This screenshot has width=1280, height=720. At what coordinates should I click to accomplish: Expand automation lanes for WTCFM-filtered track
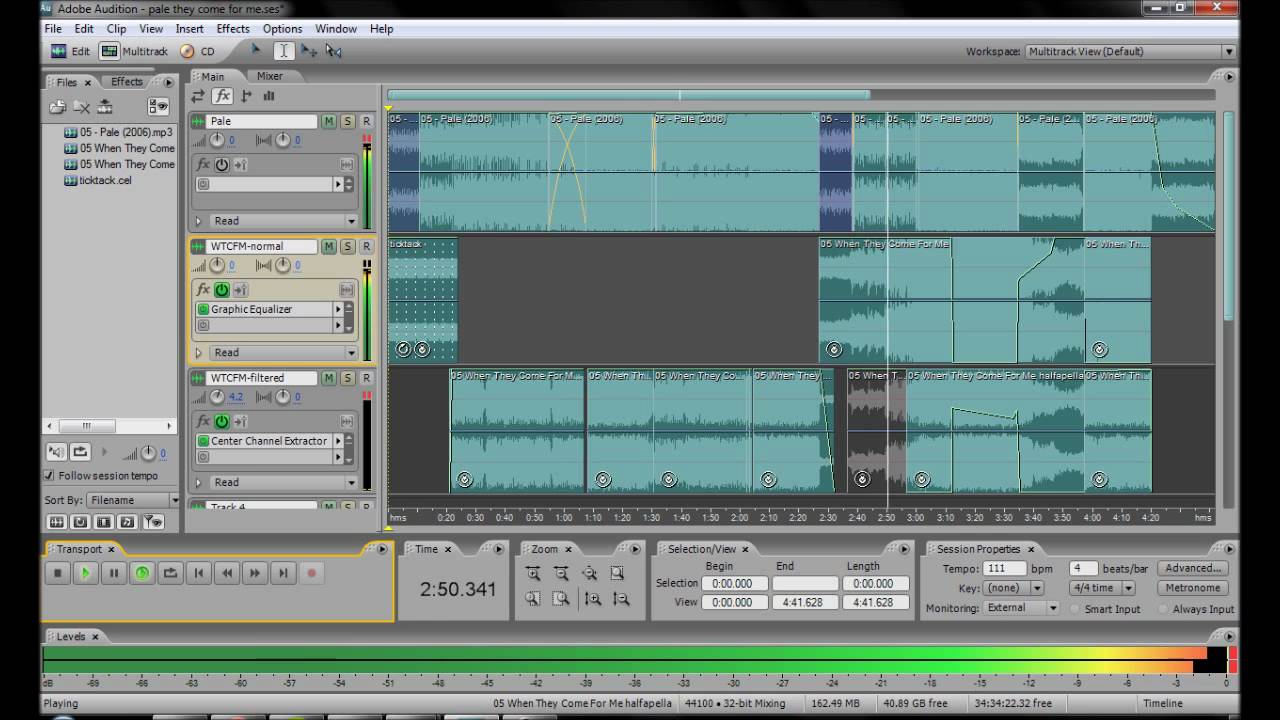point(198,483)
